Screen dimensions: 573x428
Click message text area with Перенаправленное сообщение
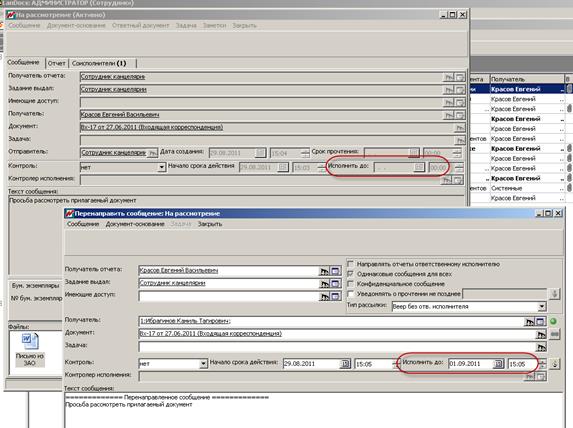point(314,410)
